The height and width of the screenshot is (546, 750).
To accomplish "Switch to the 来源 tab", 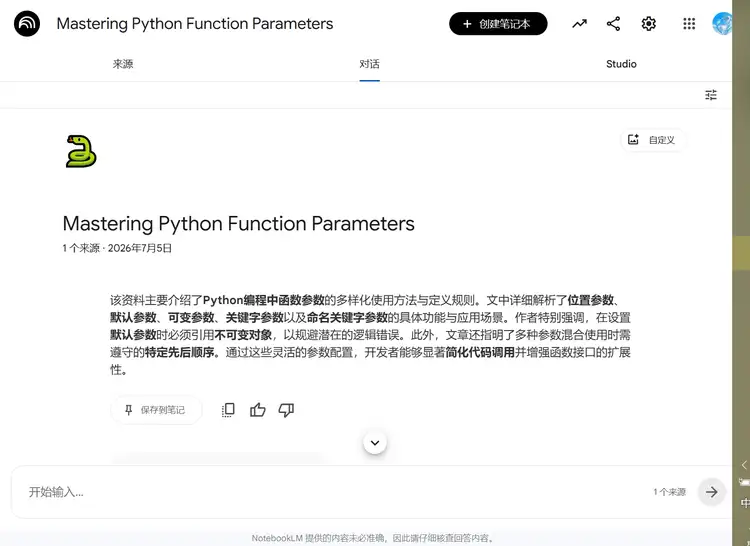I will (x=123, y=64).
